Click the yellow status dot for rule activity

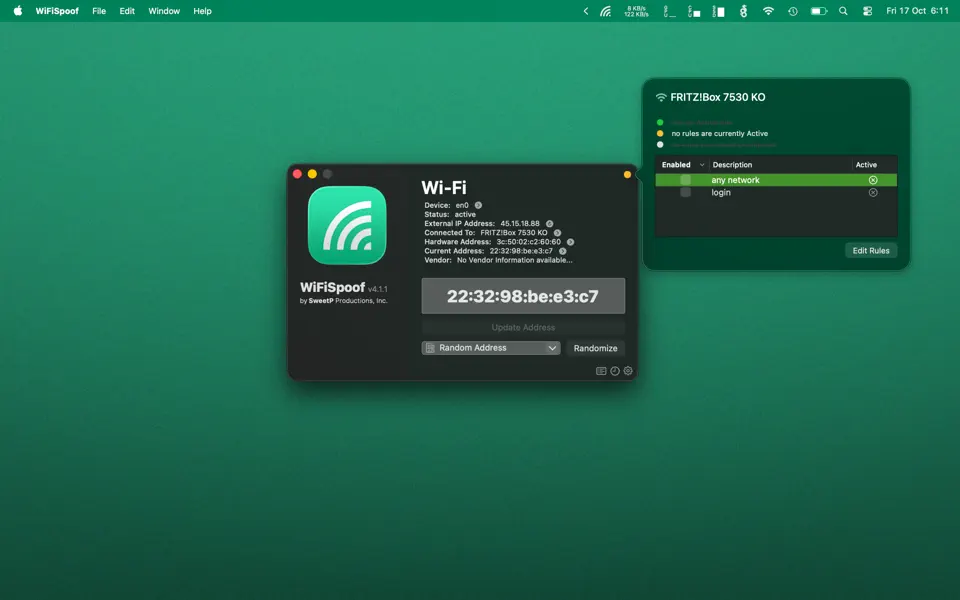[x=659, y=132]
